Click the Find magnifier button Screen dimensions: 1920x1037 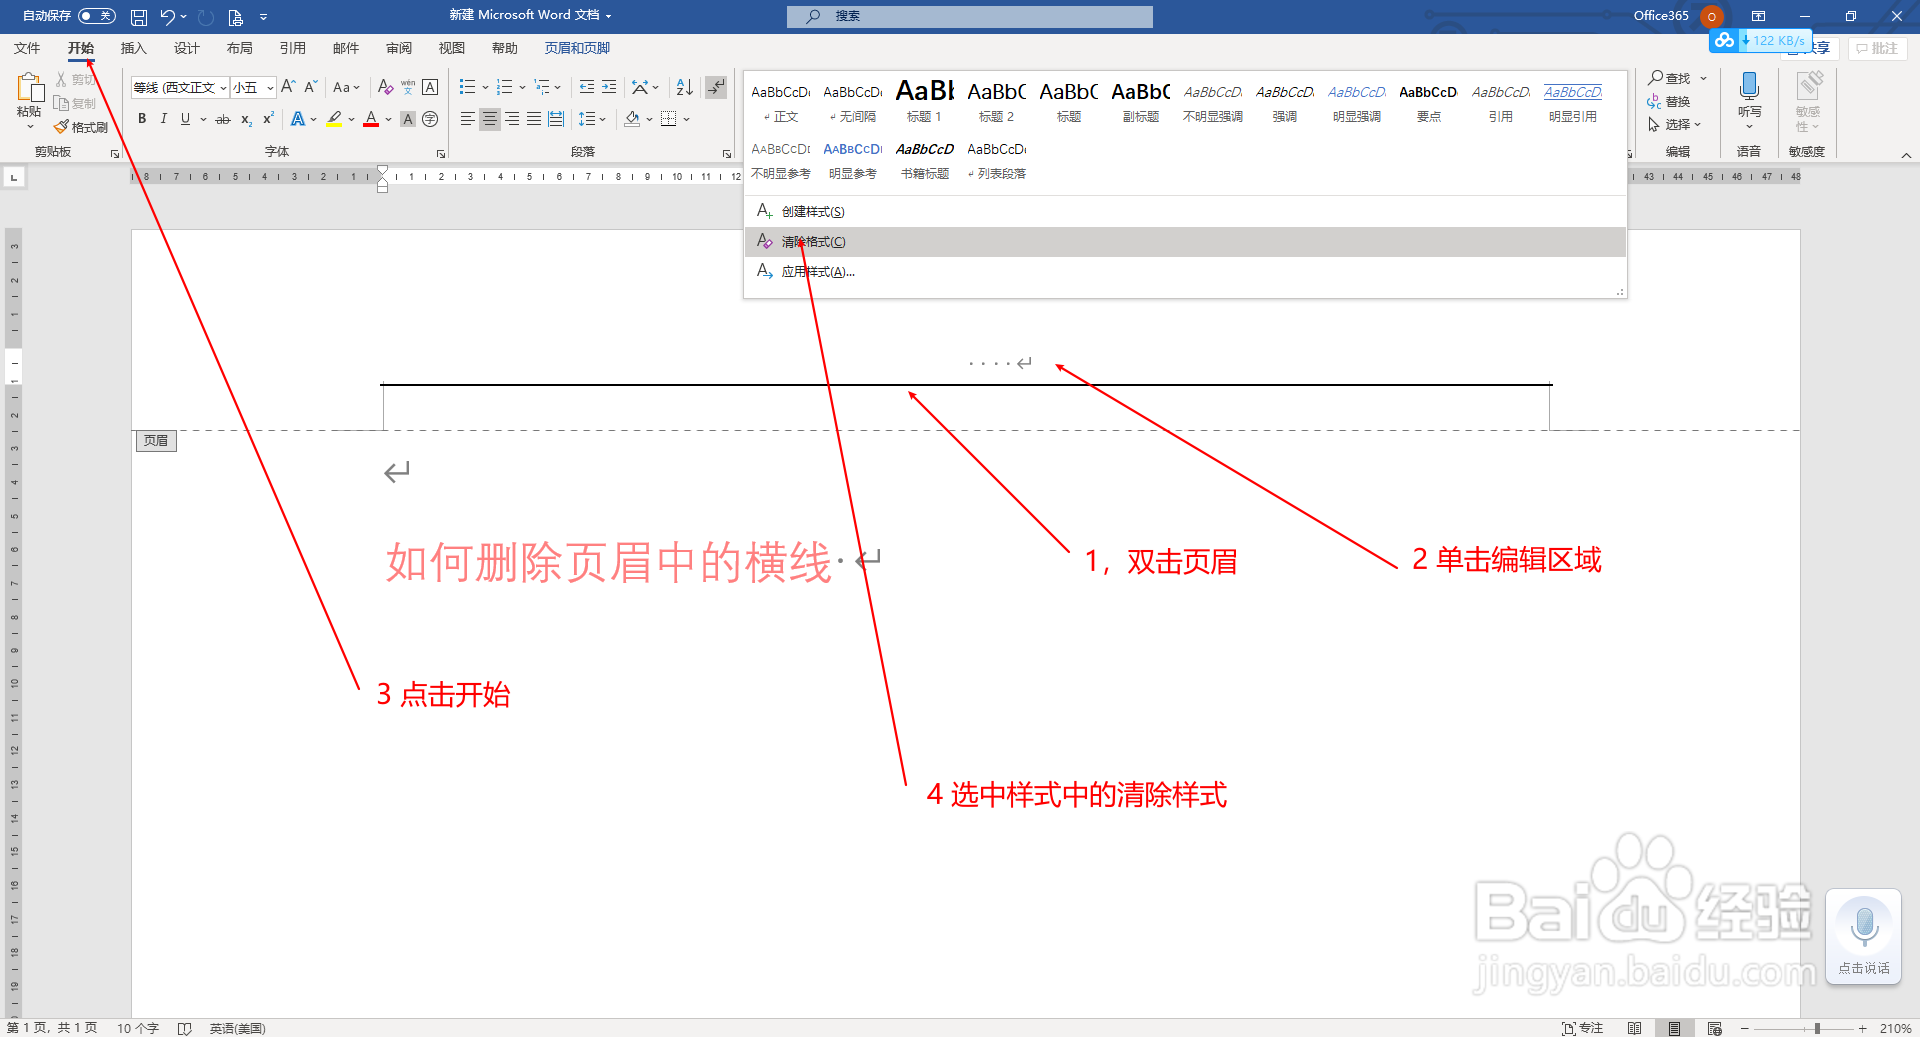click(x=1670, y=78)
